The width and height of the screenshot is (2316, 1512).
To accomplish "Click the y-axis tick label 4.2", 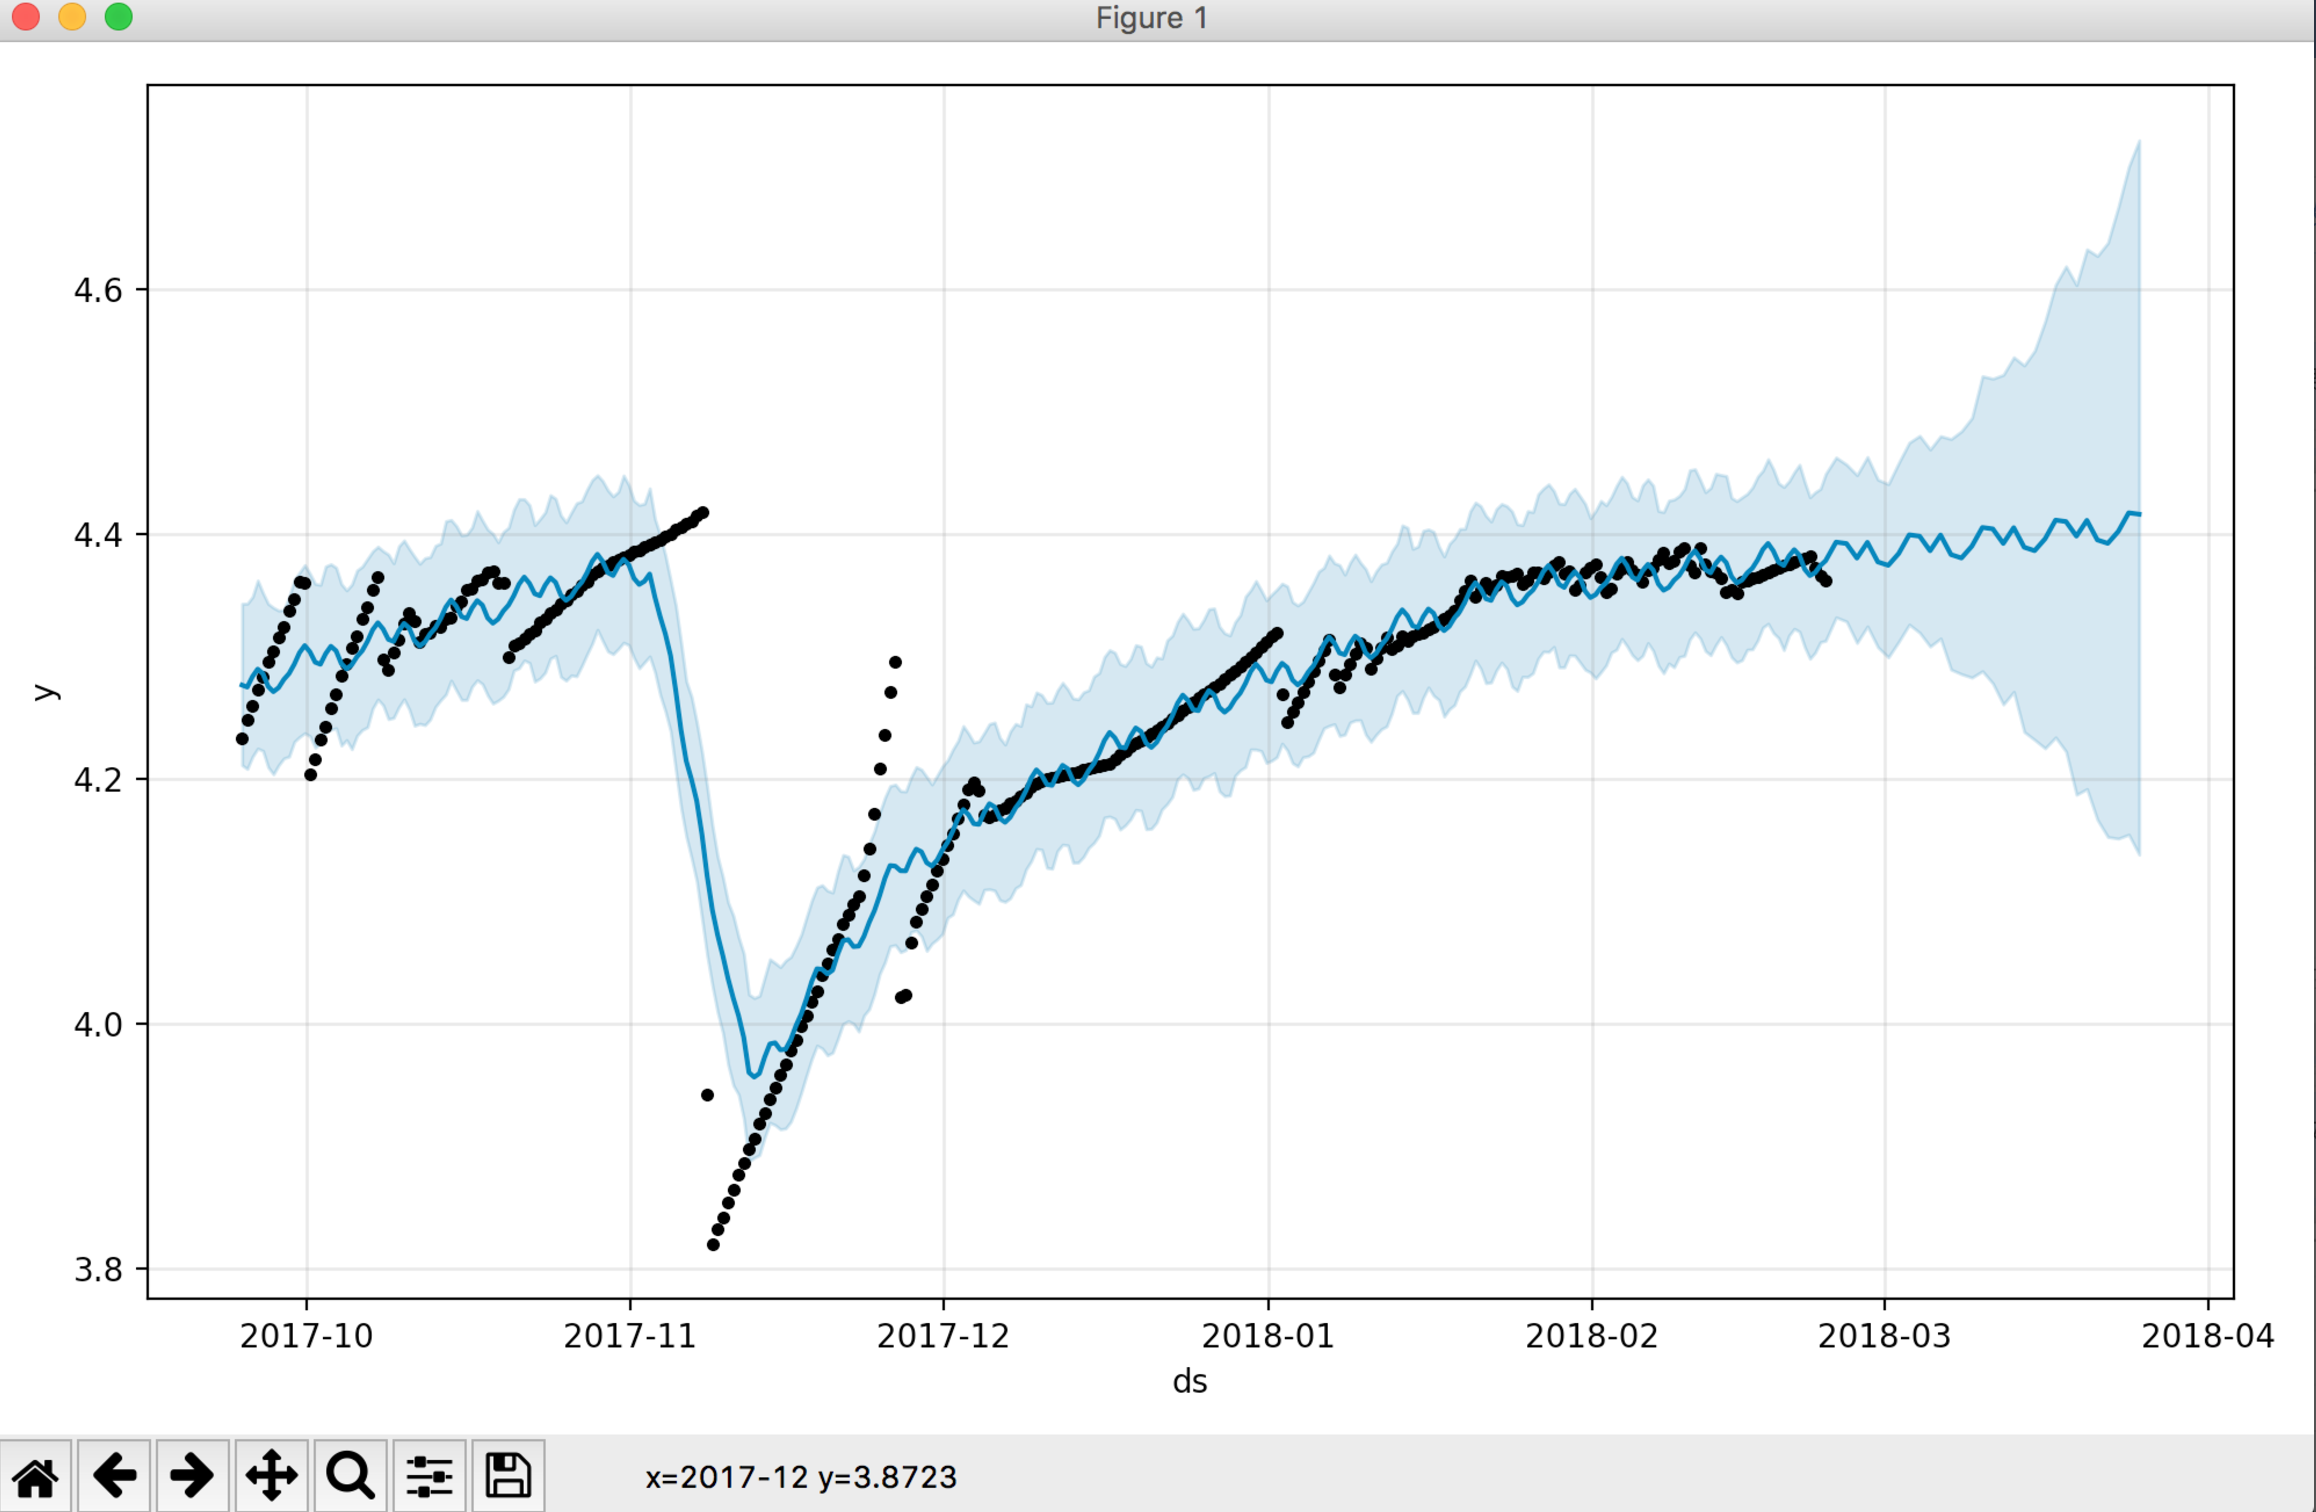I will click(x=98, y=780).
